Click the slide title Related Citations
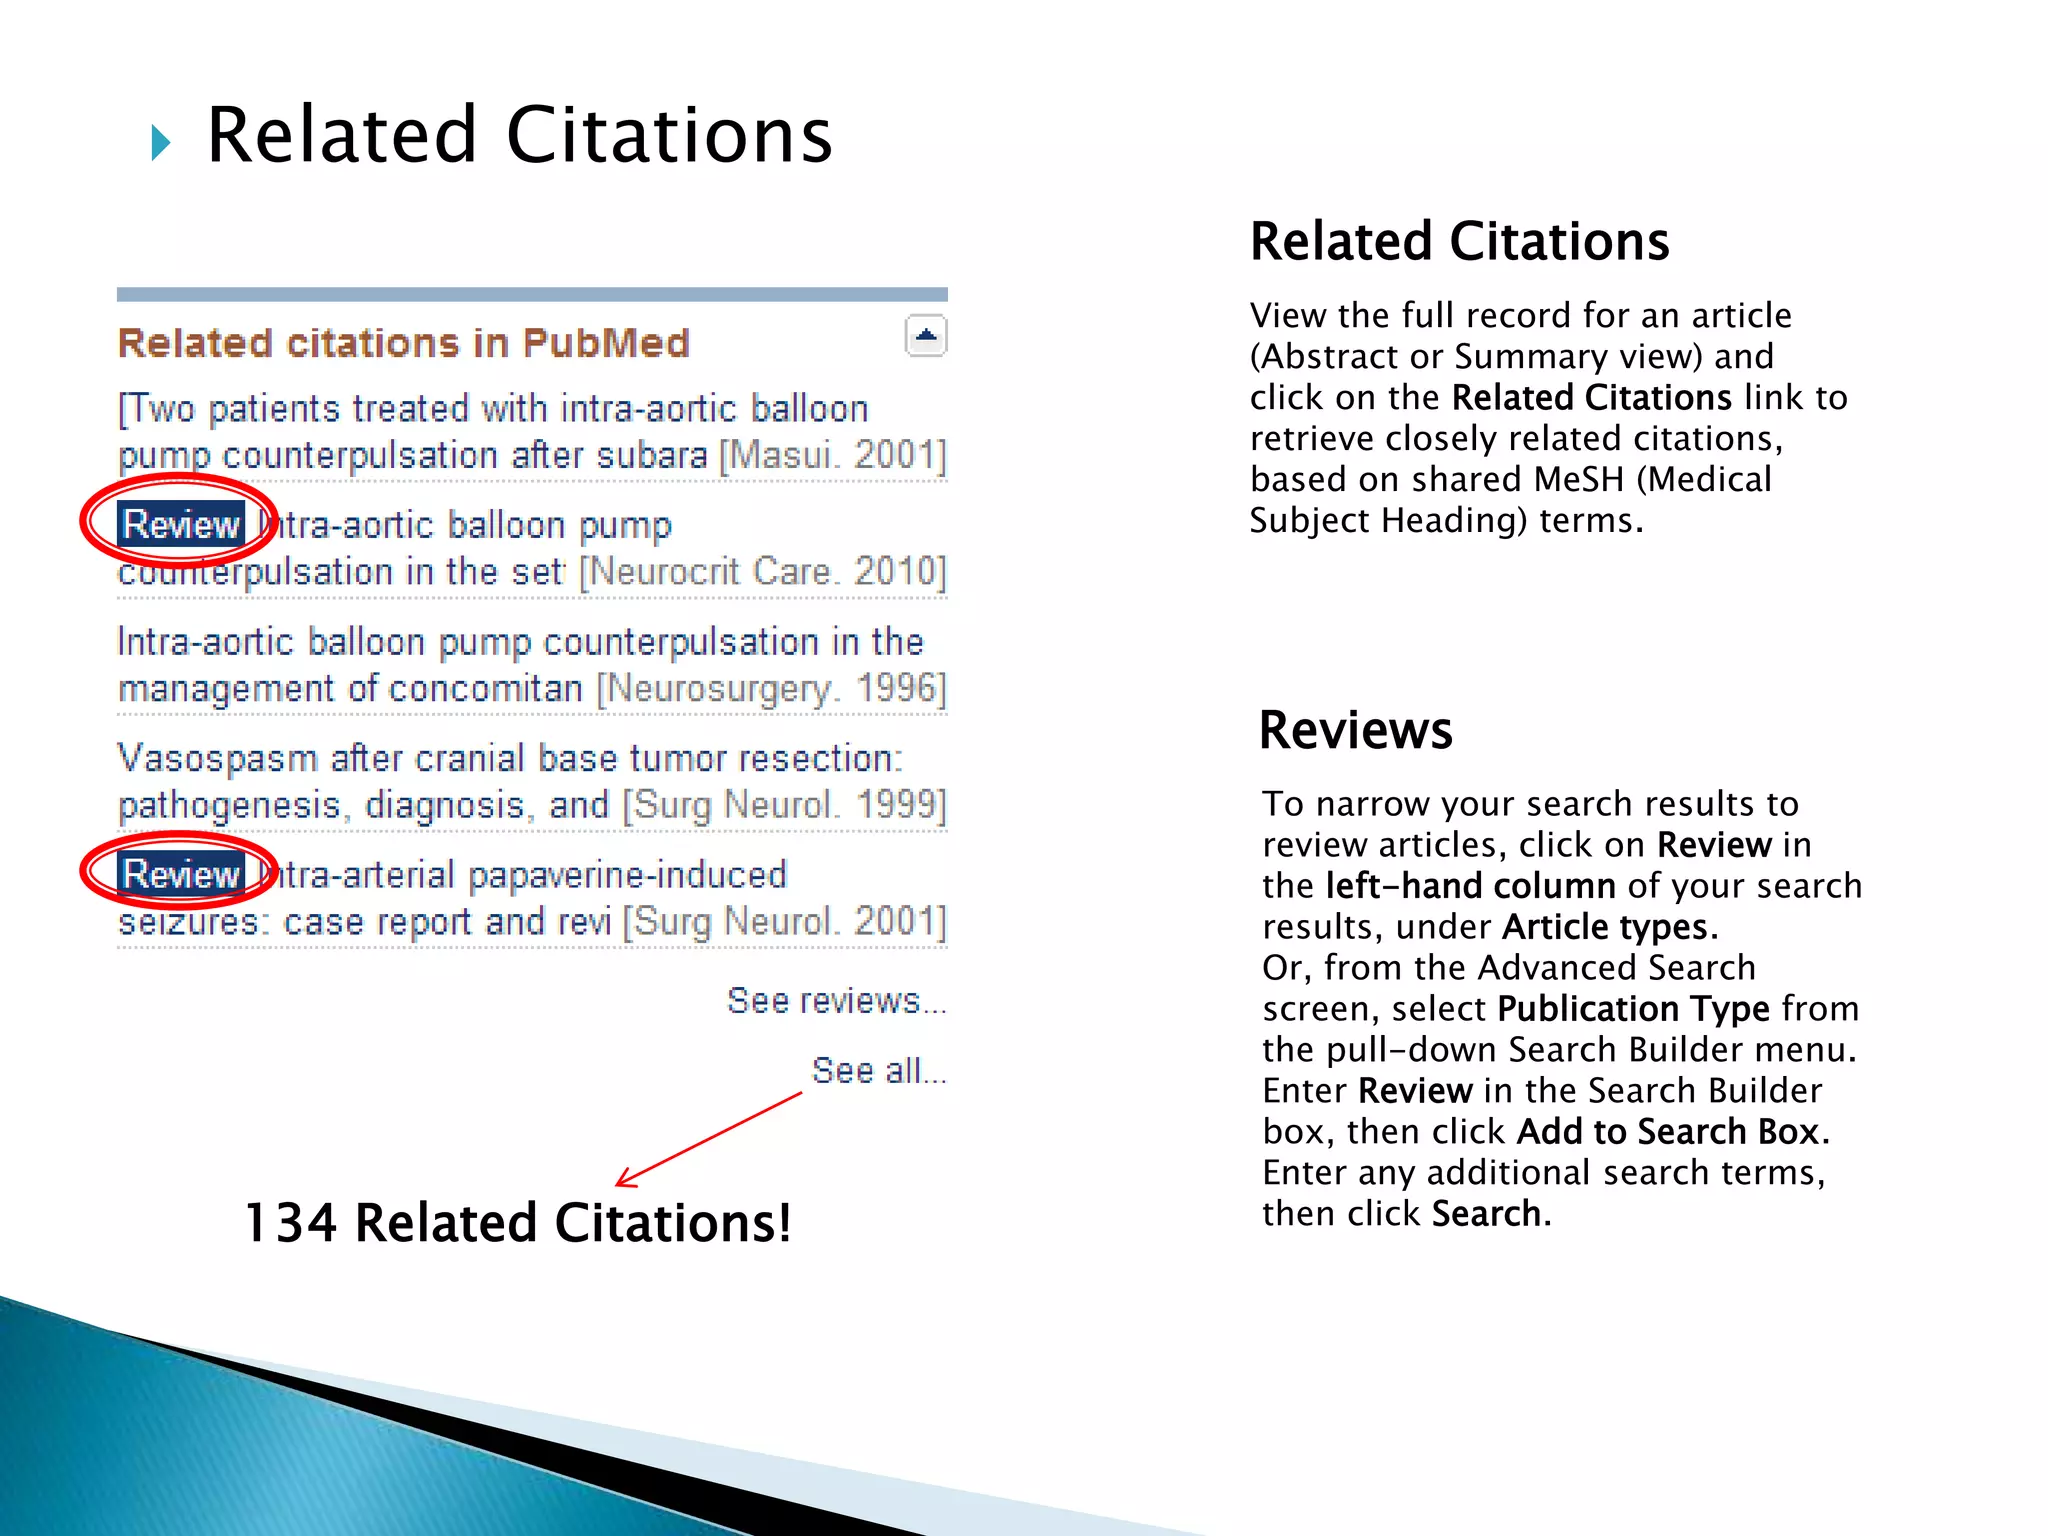 coord(519,134)
